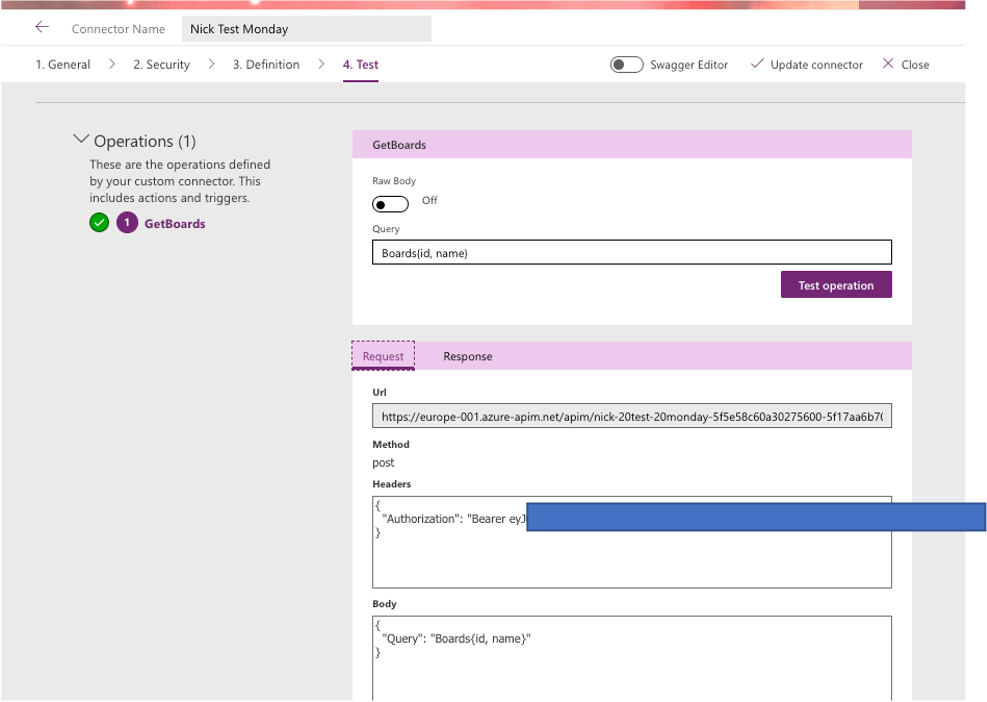Click the Connector Name input field
This screenshot has width=987, height=702.
(307, 29)
